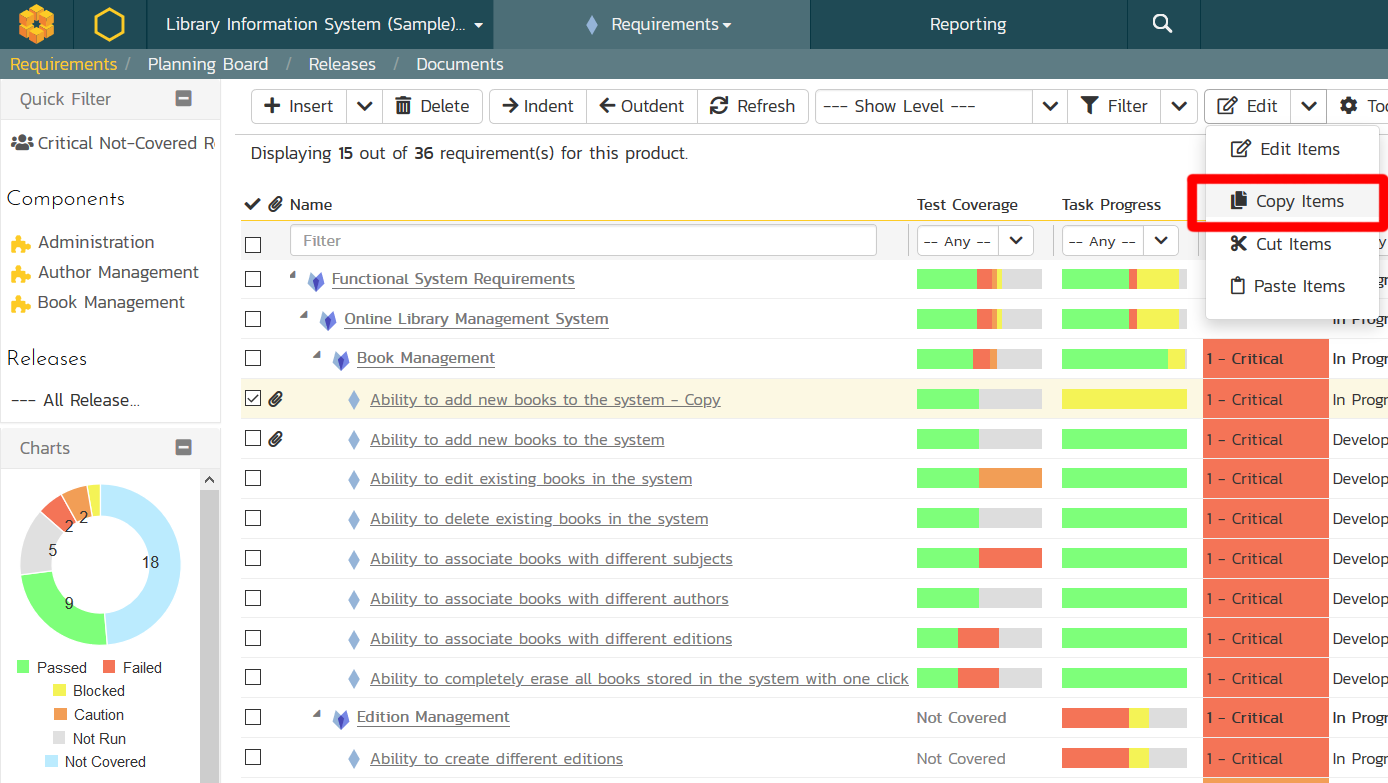Collapse the Quick Filter panel

point(183,98)
